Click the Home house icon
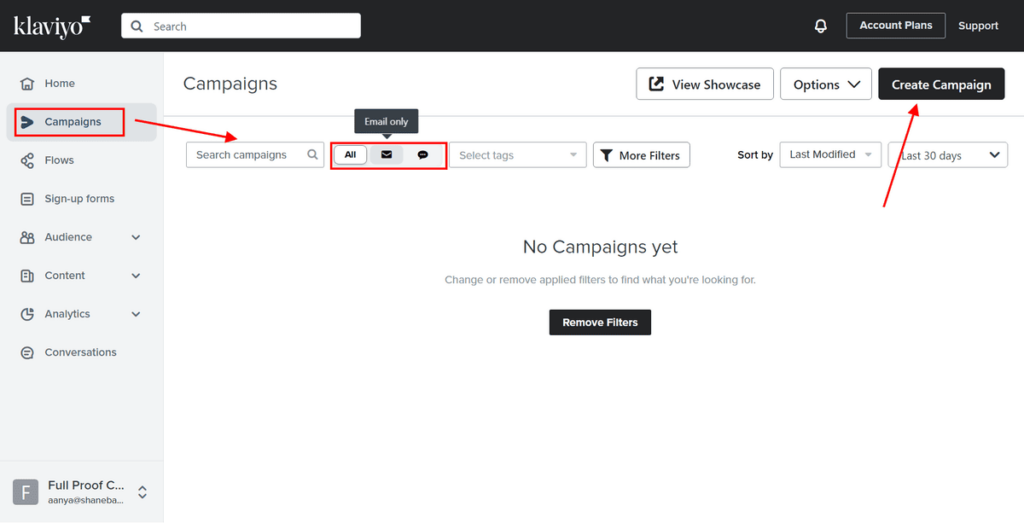The height and width of the screenshot is (523, 1024). point(27,84)
